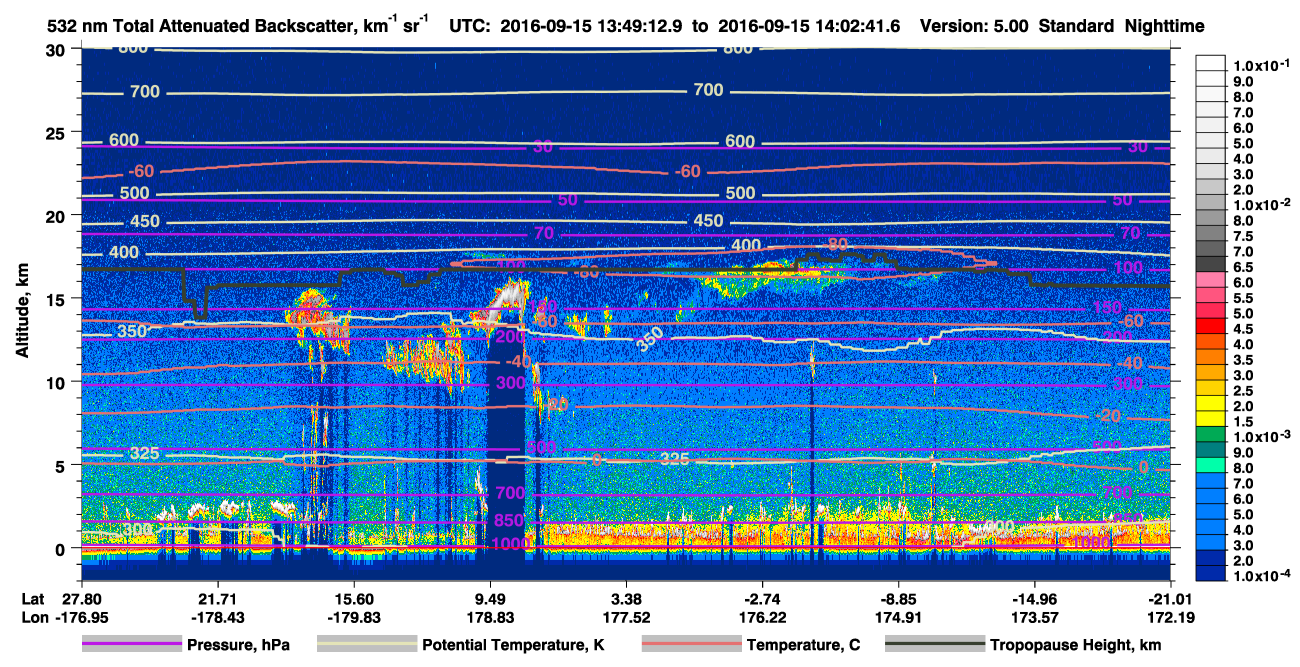1300x667 pixels.
Task: Click the dark Tropopause Height legend line sample
Action: tap(934, 645)
